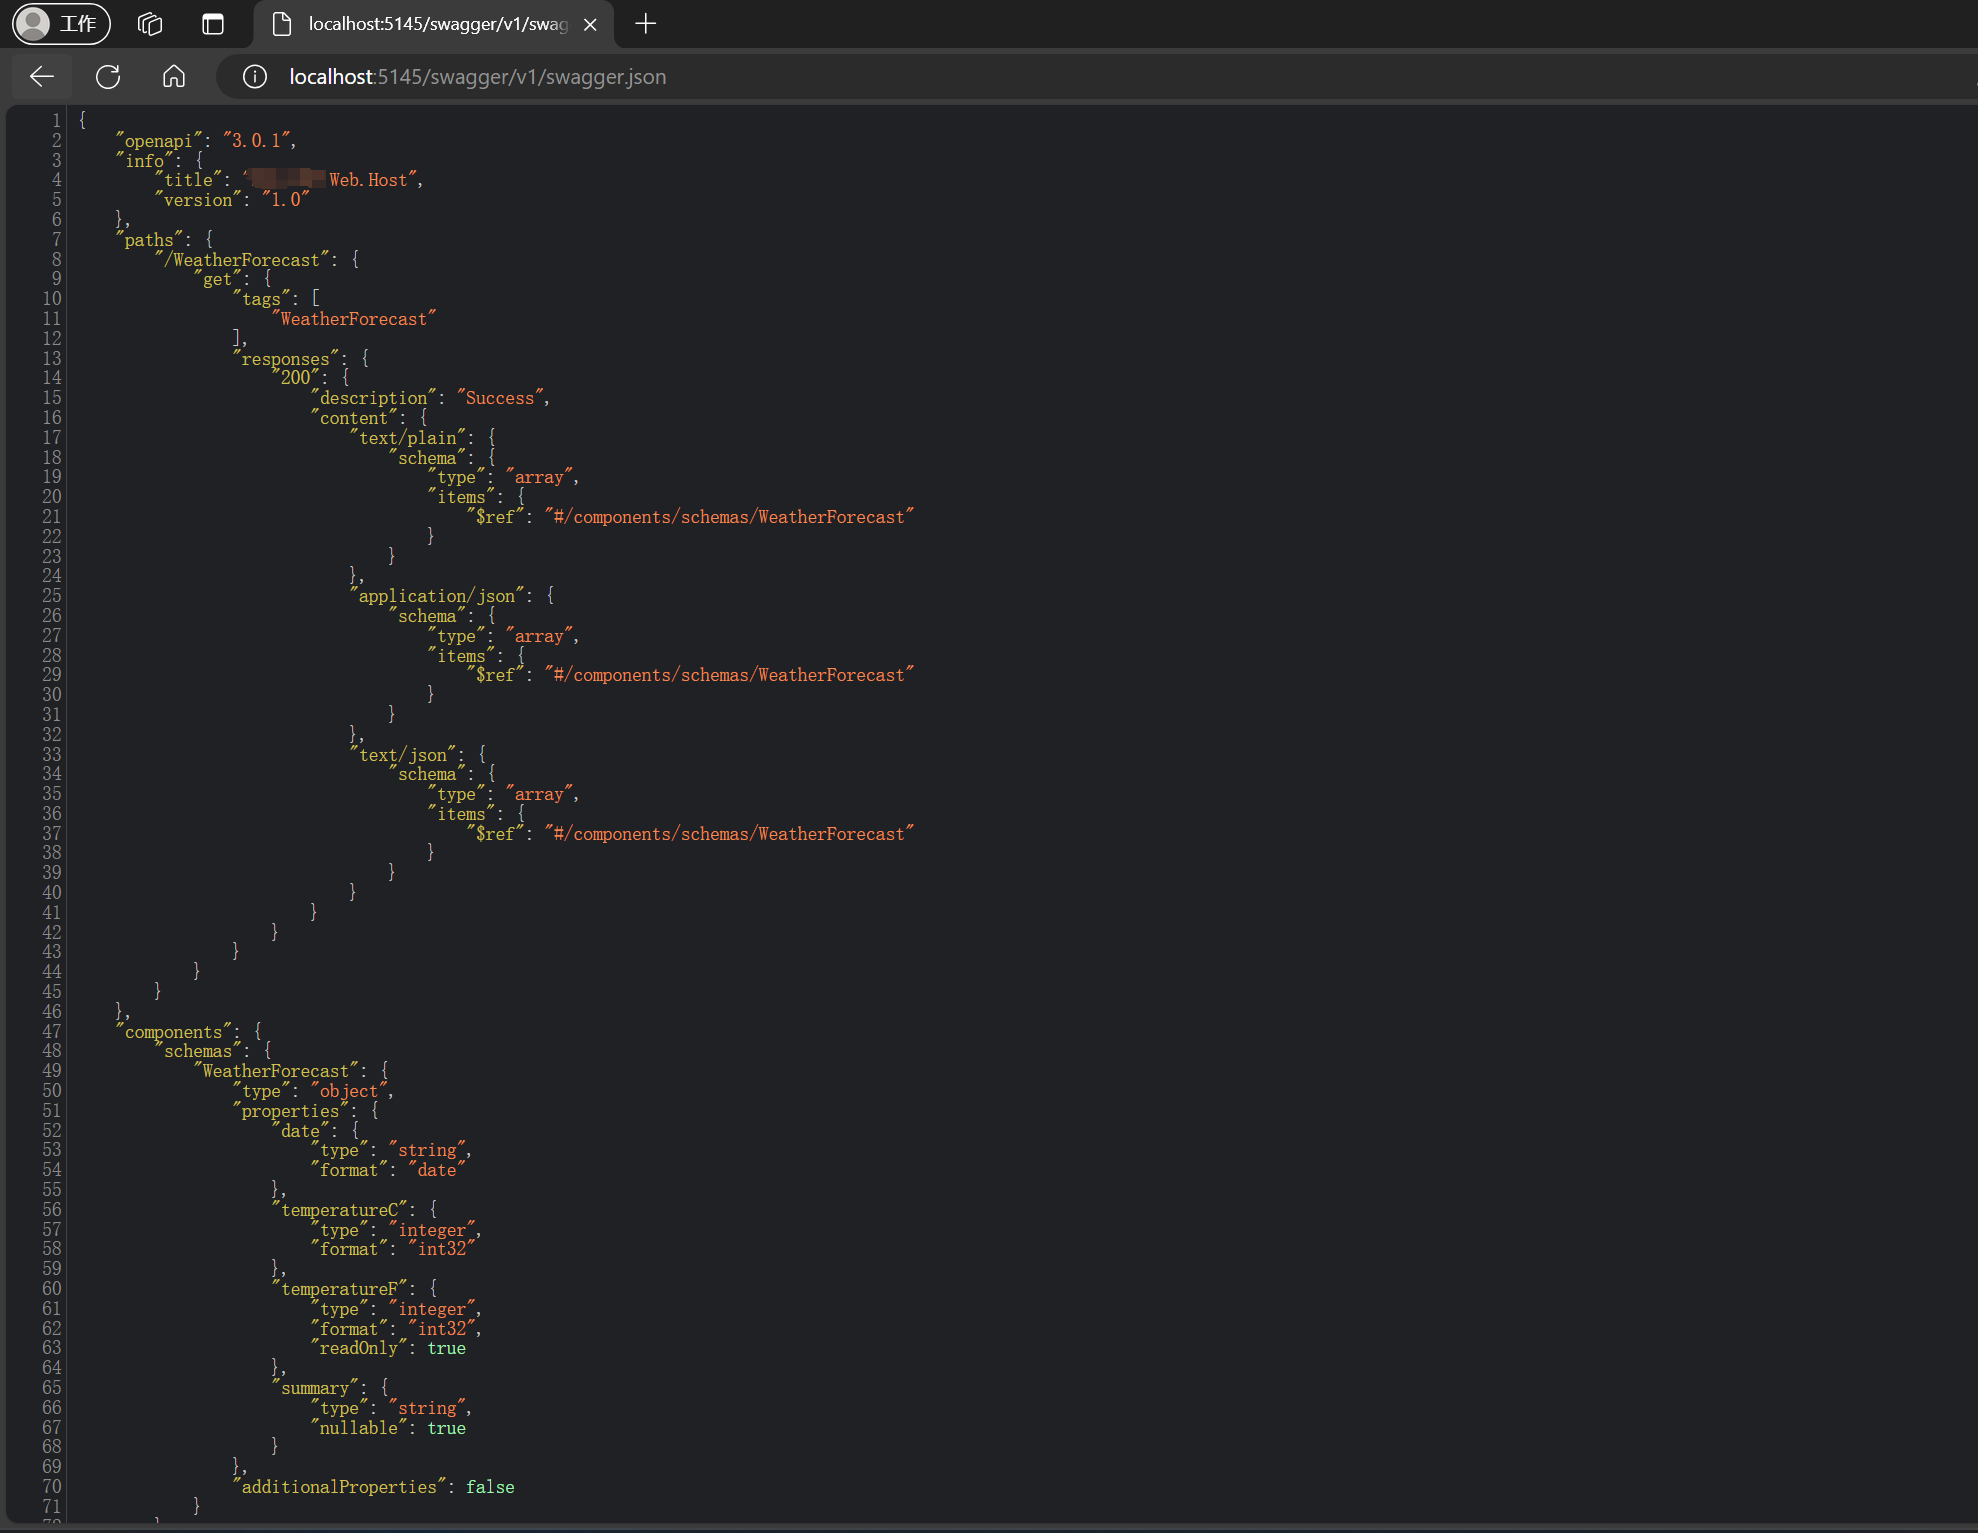Click the "components" key on line 47
This screenshot has height=1533, width=1978.
[174, 1032]
